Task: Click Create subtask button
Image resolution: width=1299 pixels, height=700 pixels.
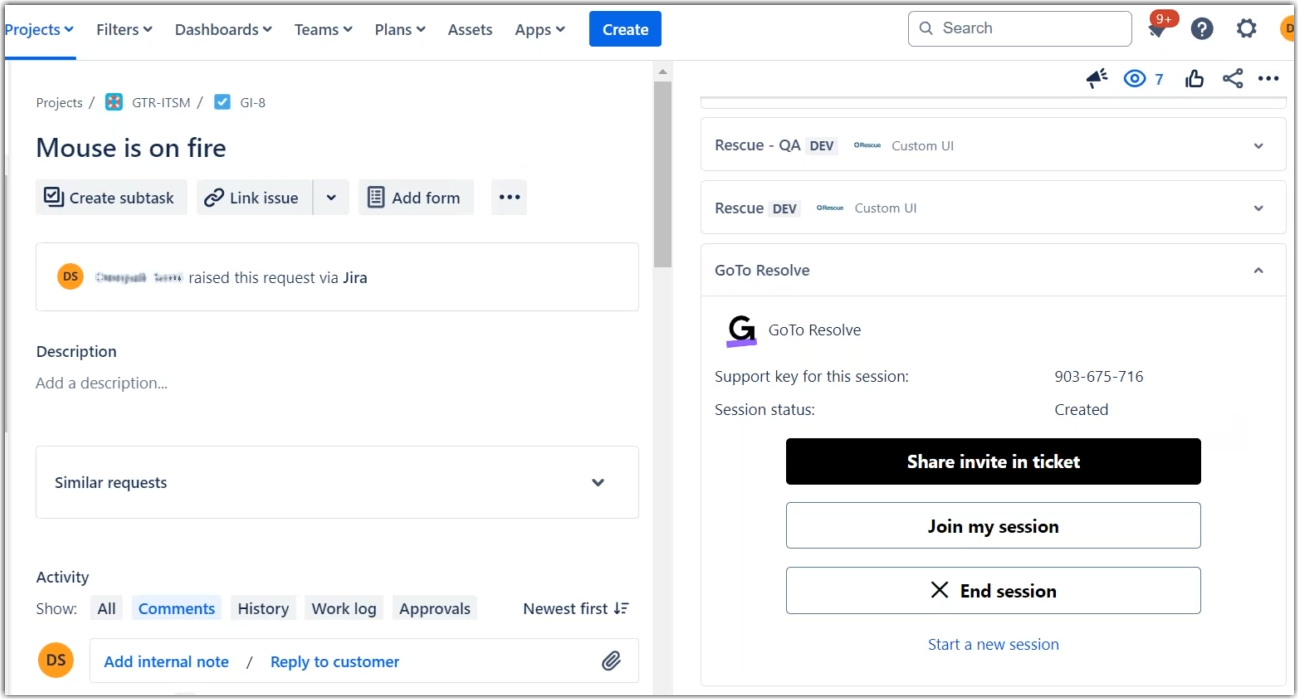Action: point(109,197)
